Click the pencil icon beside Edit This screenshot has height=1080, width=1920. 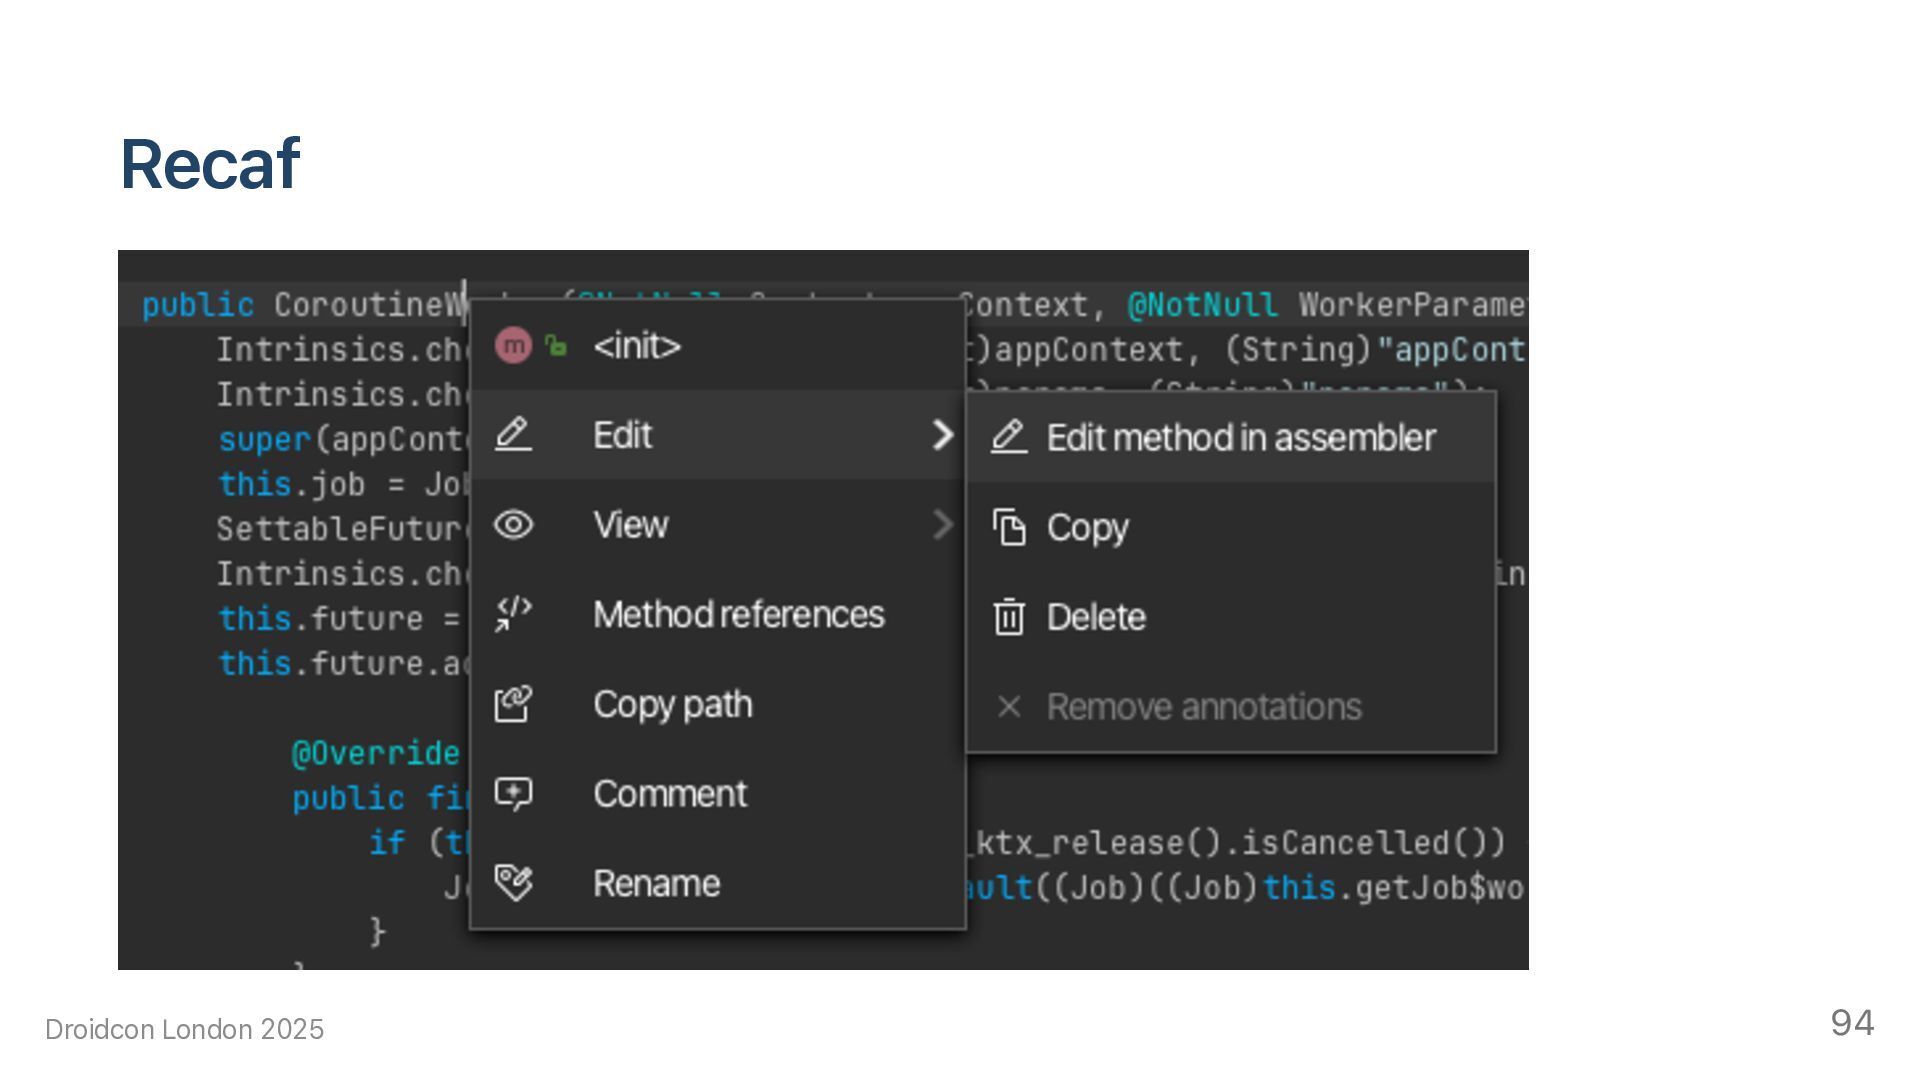pyautogui.click(x=513, y=435)
